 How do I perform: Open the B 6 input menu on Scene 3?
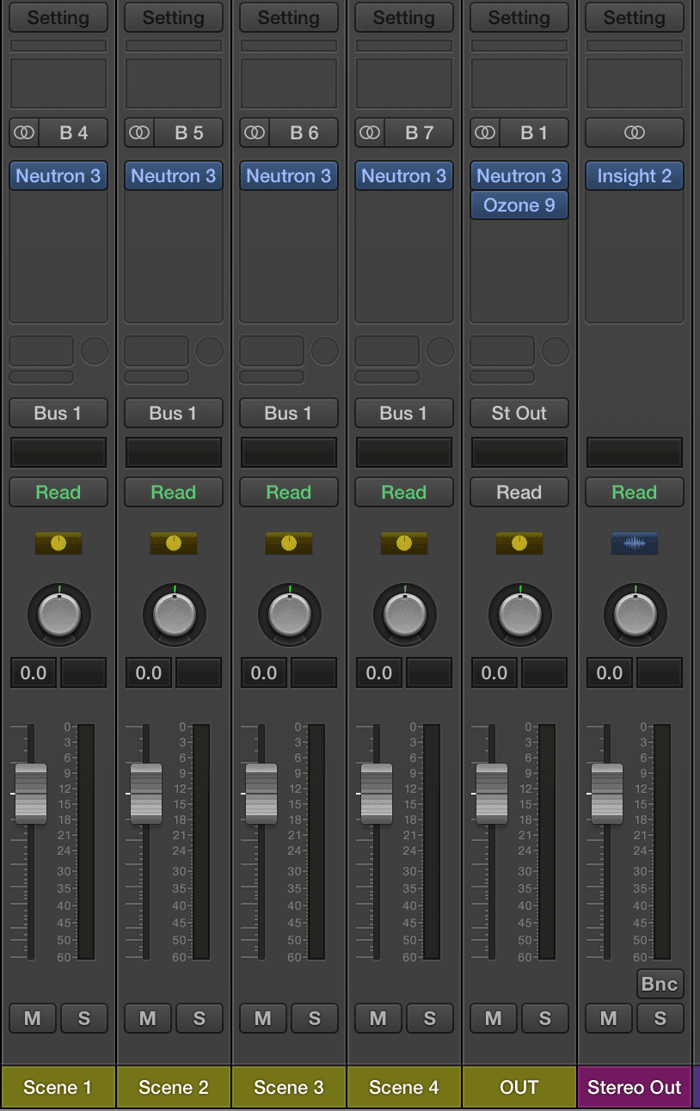pos(304,132)
